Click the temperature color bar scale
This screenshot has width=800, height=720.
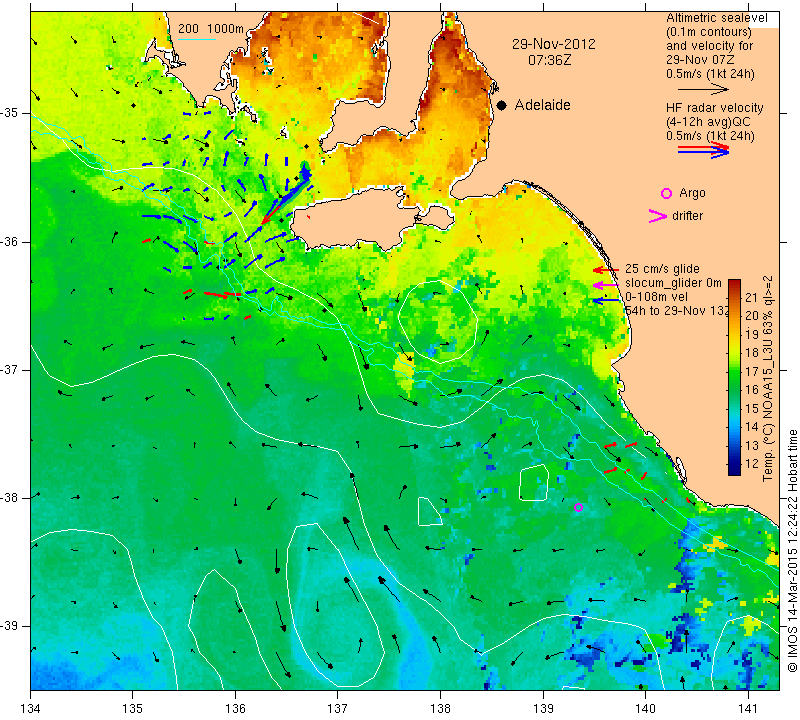click(734, 377)
